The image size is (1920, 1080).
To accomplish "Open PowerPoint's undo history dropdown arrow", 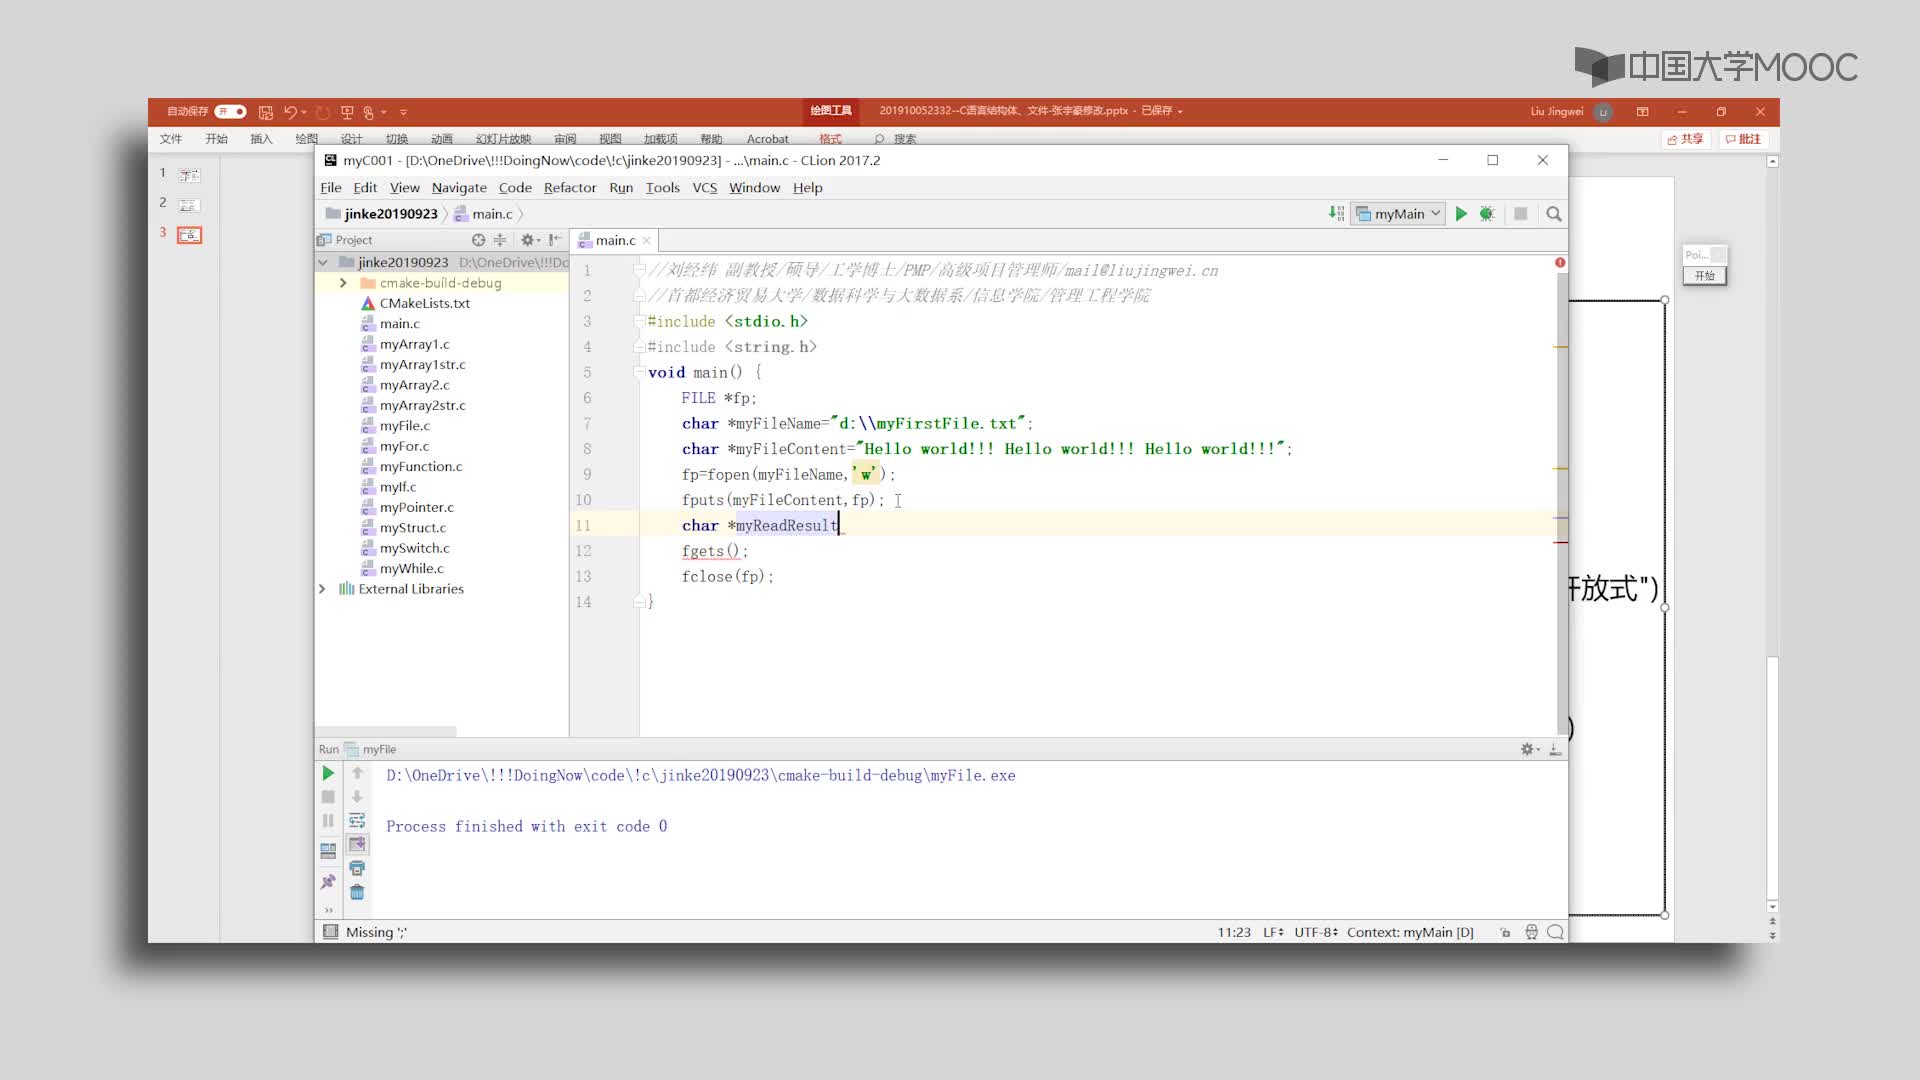I will click(x=304, y=112).
